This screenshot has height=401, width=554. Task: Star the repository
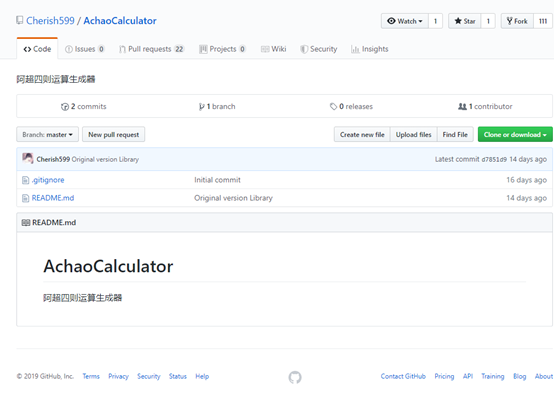point(465,21)
